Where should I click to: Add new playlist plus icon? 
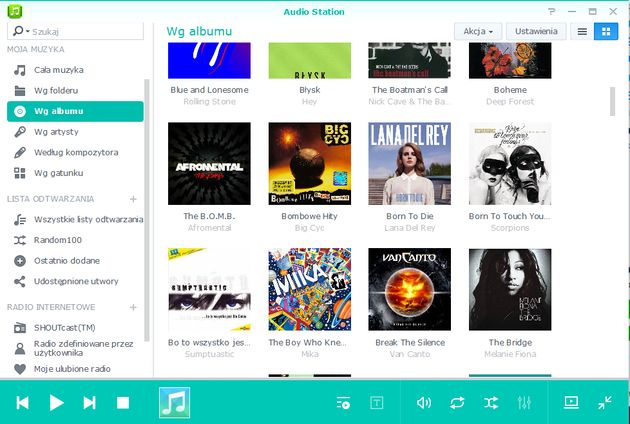click(x=133, y=199)
